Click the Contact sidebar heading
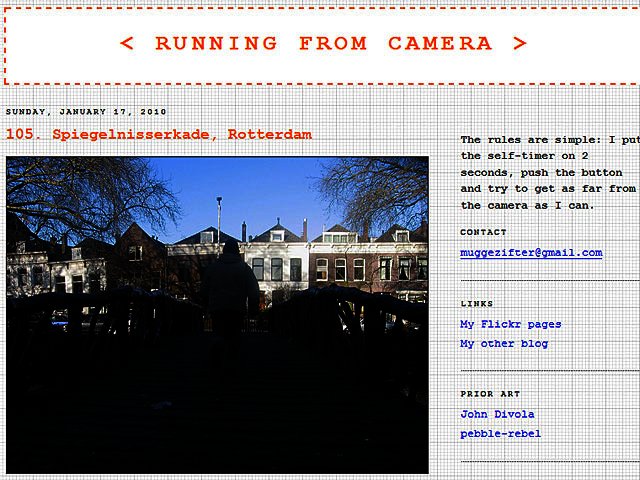Viewport: 640px width, 480px height. pyautogui.click(x=484, y=232)
